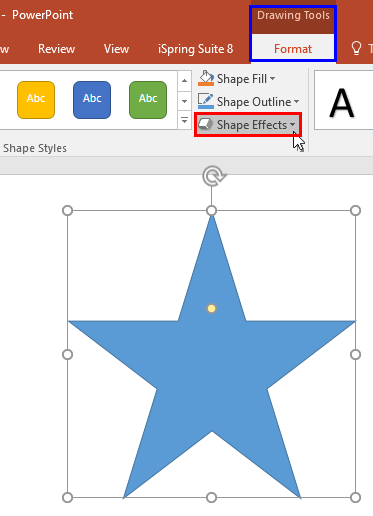This screenshot has width=373, height=516.
Task: Show previous row of shape styles
Action: click(x=184, y=81)
